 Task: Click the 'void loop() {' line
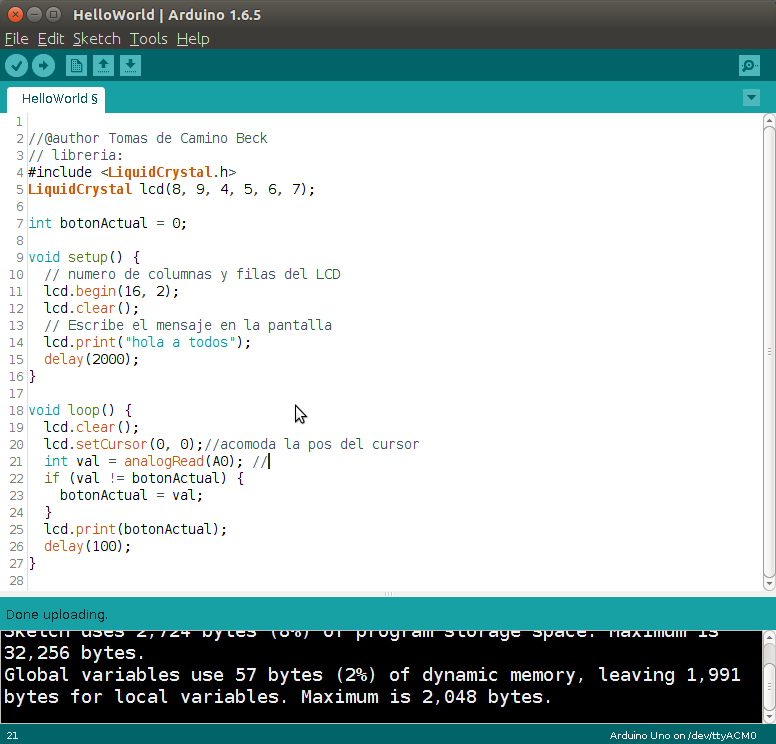click(x=80, y=410)
